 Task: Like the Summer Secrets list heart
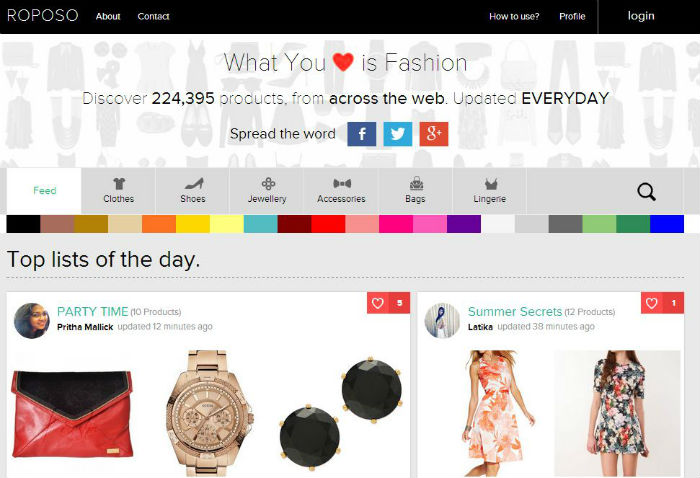[x=652, y=303]
